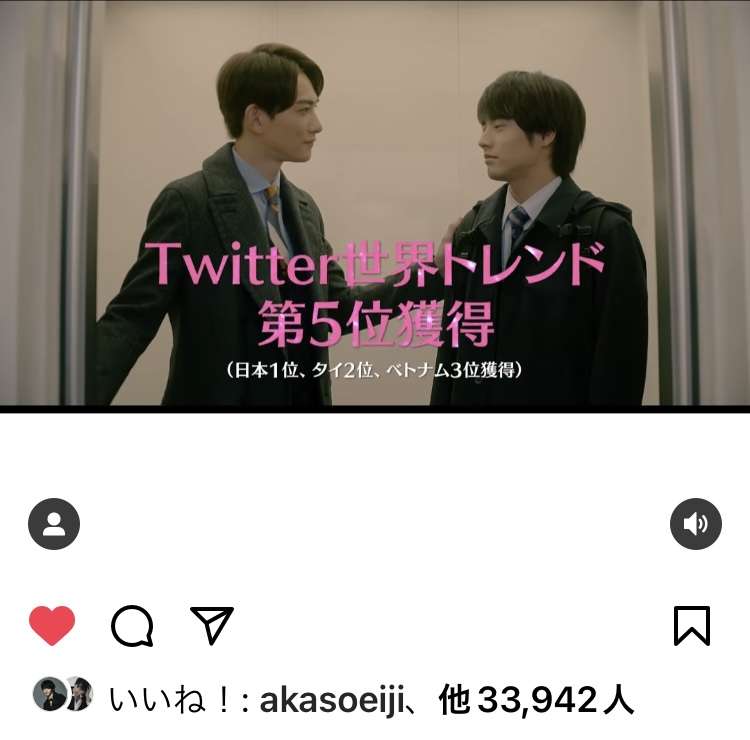Tap the 第5位獲得 headline text

click(x=375, y=323)
